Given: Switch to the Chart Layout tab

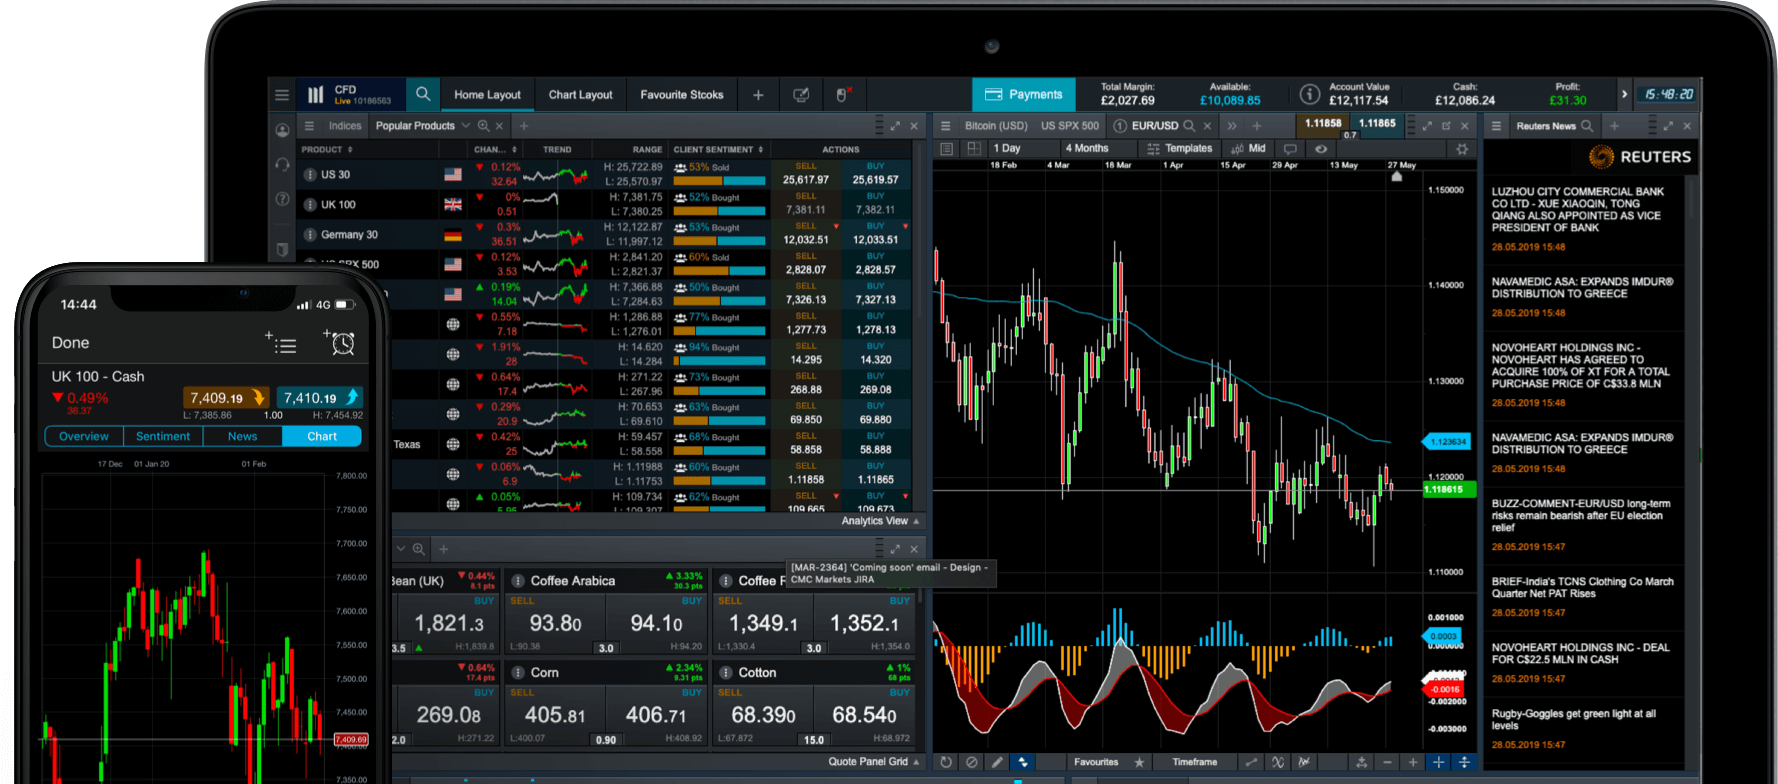Looking at the screenshot, I should (x=580, y=95).
